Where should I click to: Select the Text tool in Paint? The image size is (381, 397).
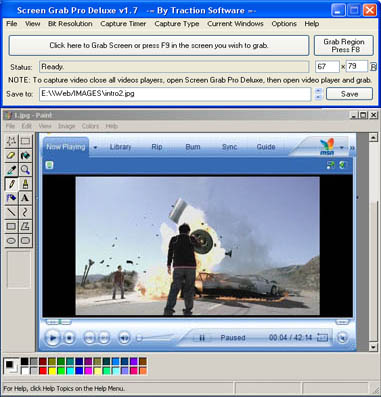point(25,198)
